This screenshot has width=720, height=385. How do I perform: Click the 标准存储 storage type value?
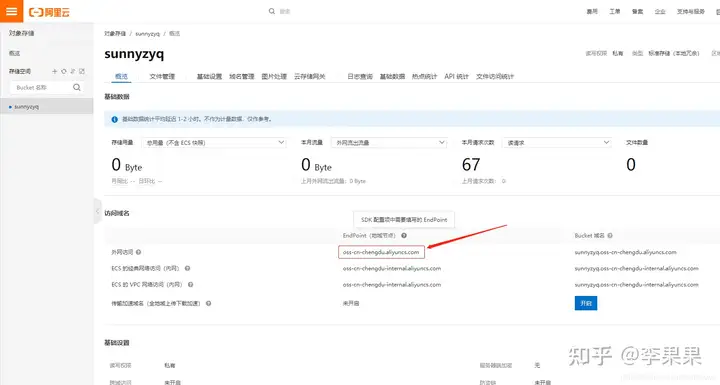click(674, 53)
